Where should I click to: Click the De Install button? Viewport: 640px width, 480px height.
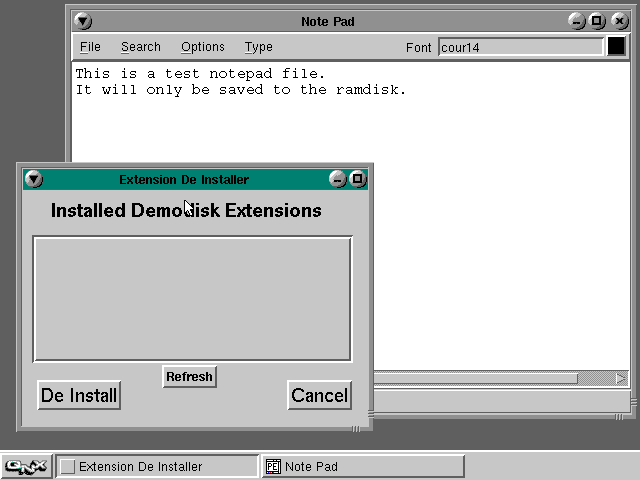(79, 395)
